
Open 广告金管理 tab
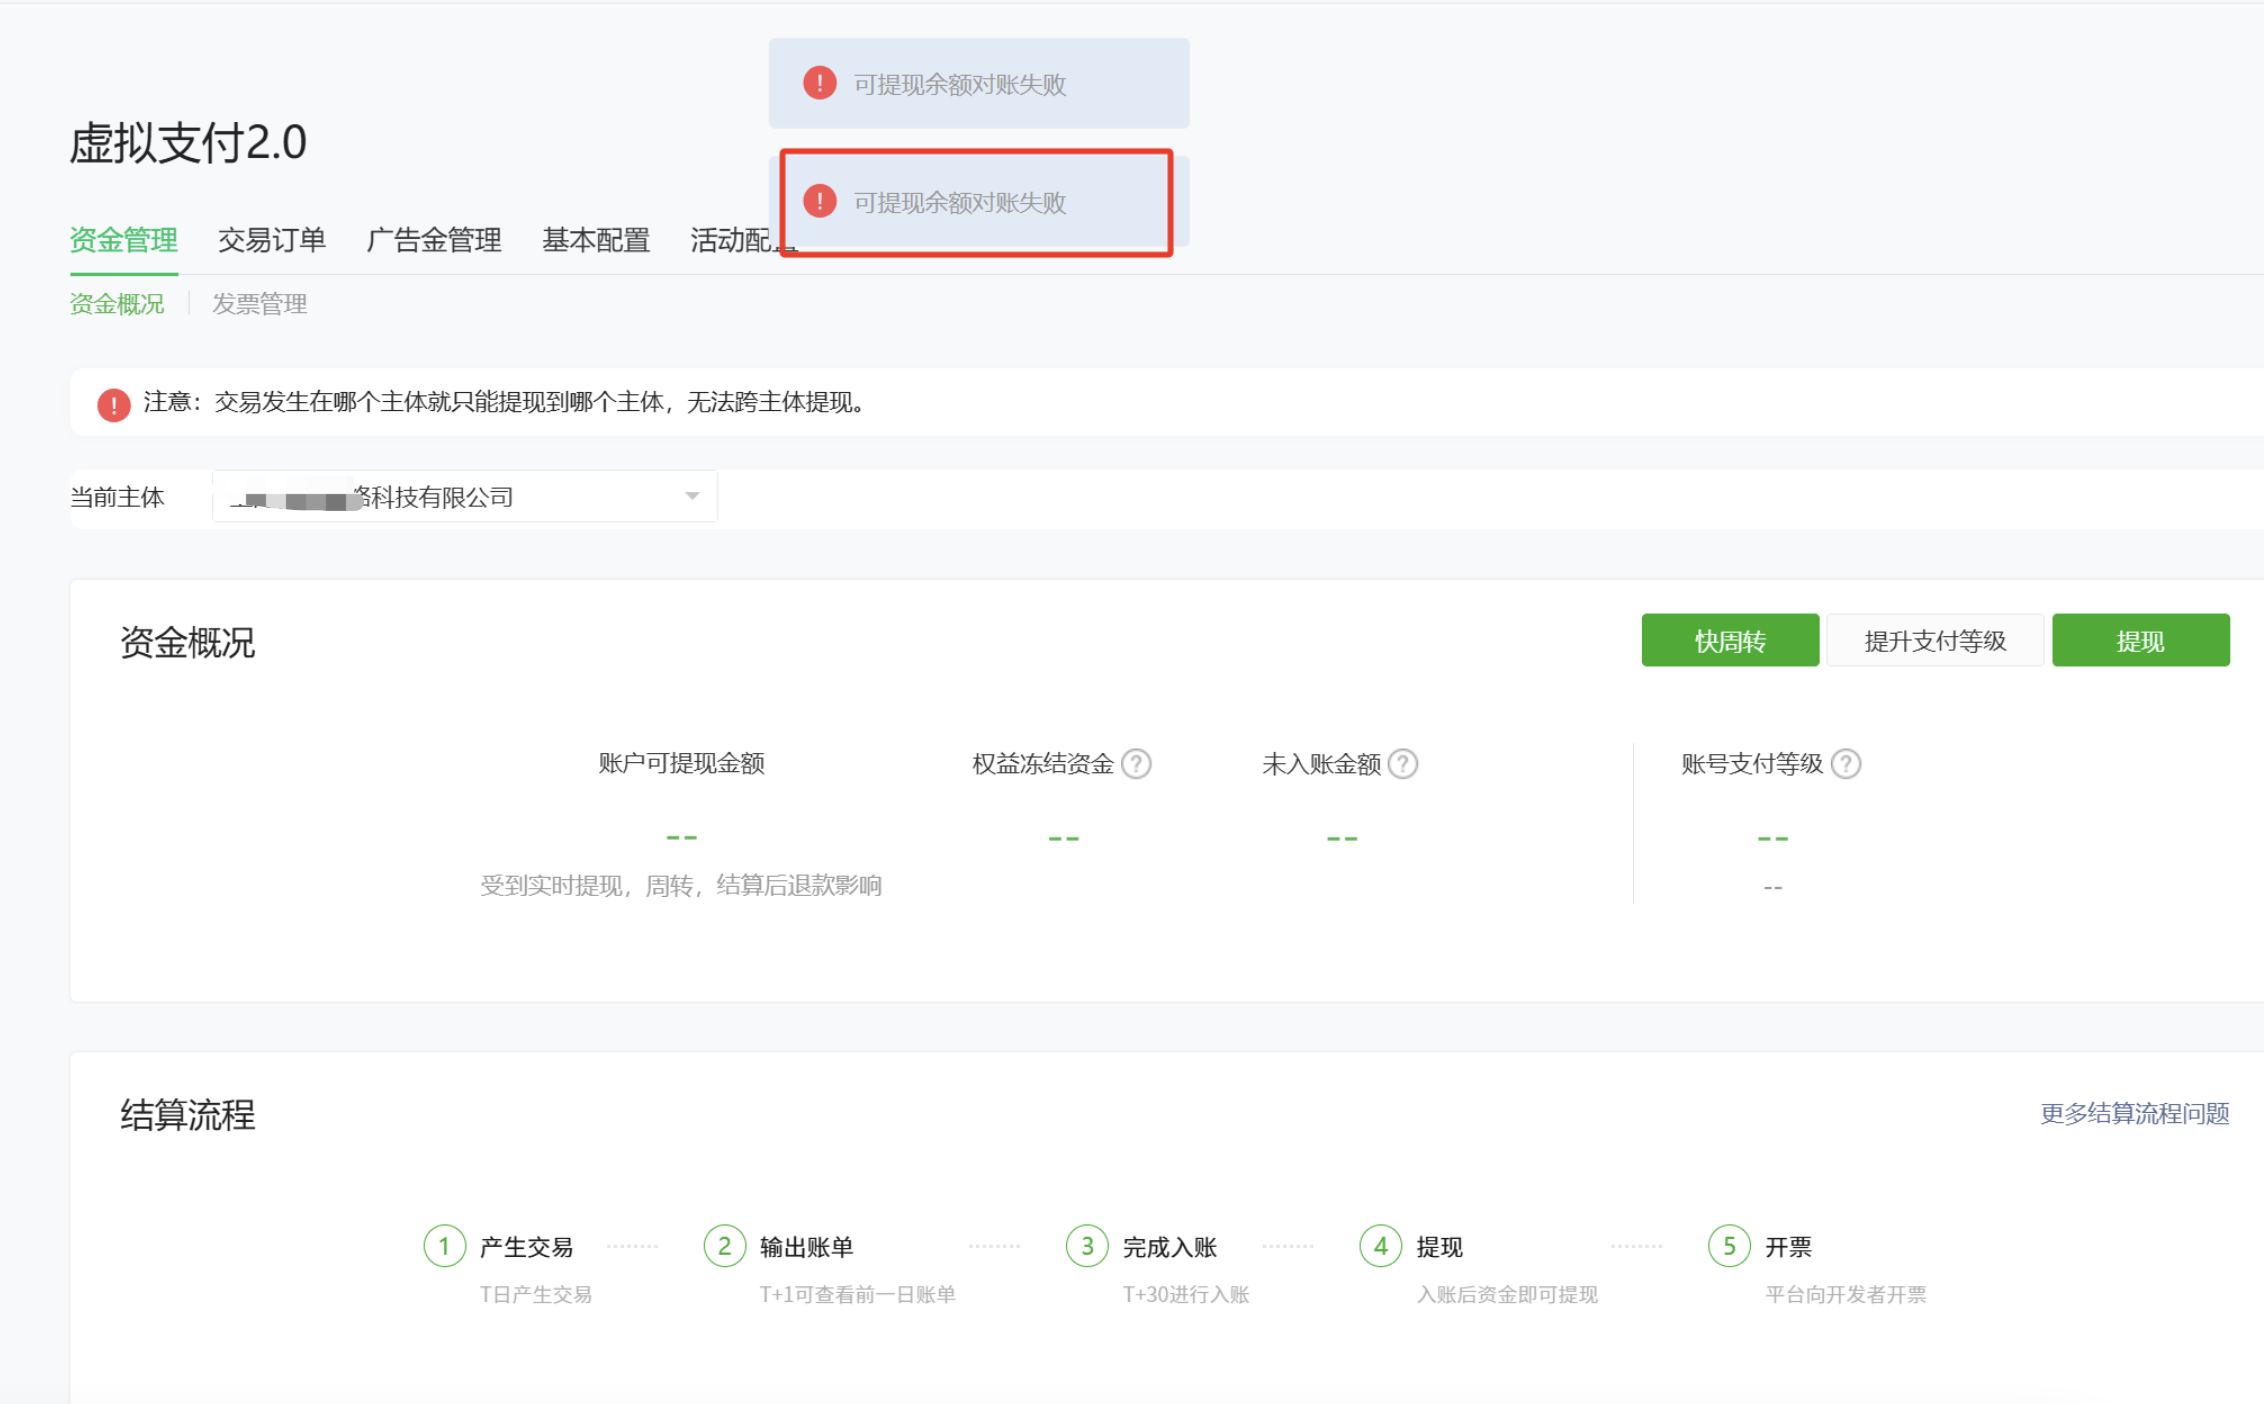[434, 240]
